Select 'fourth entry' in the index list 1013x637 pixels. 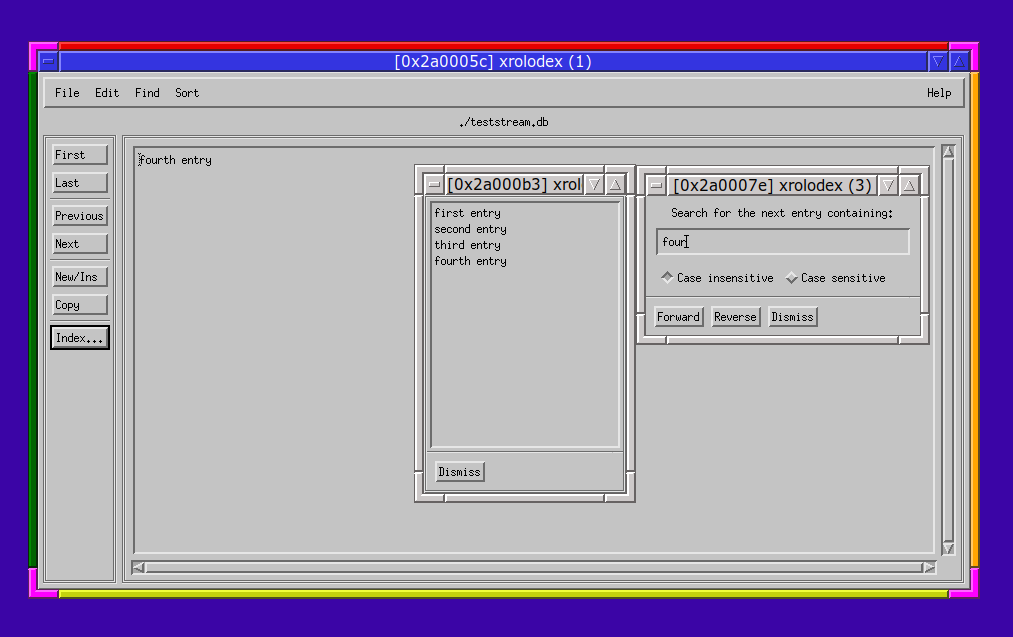click(470, 262)
